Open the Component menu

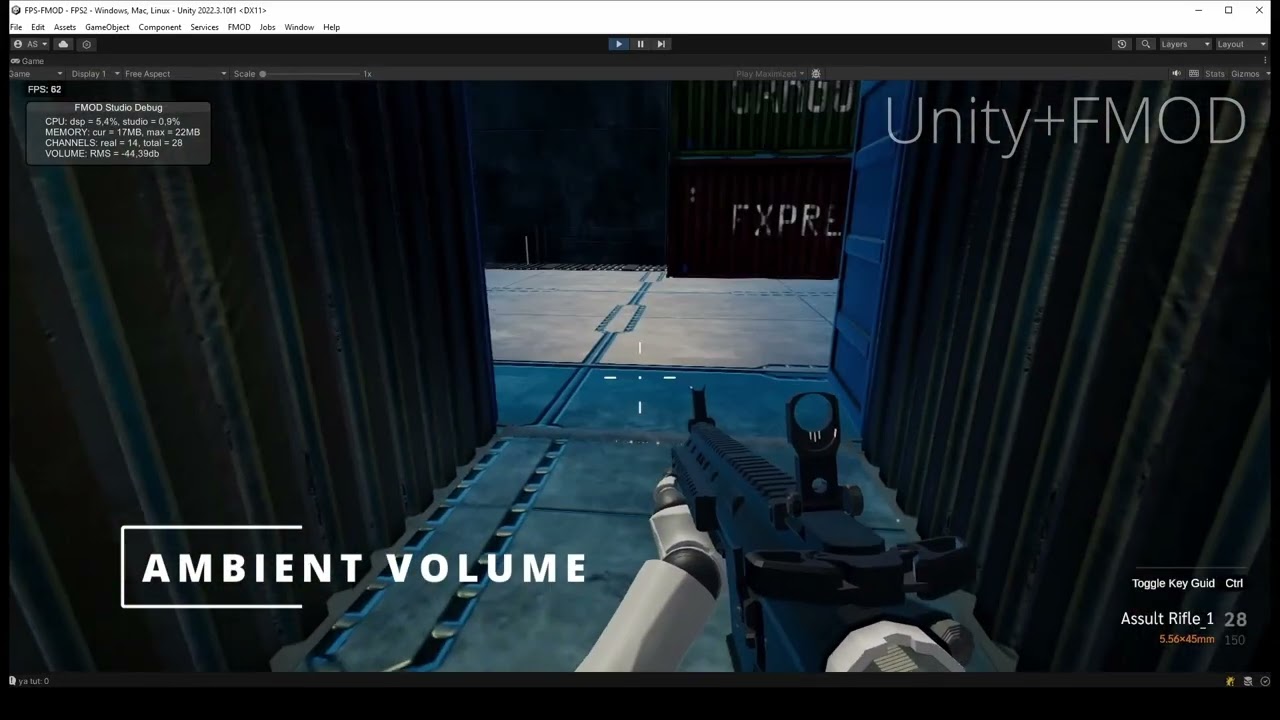pos(160,27)
